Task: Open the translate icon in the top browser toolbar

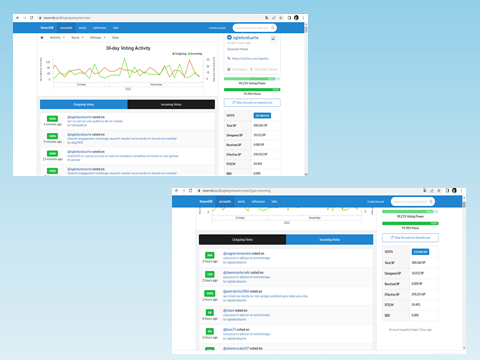Action: tap(267, 18)
